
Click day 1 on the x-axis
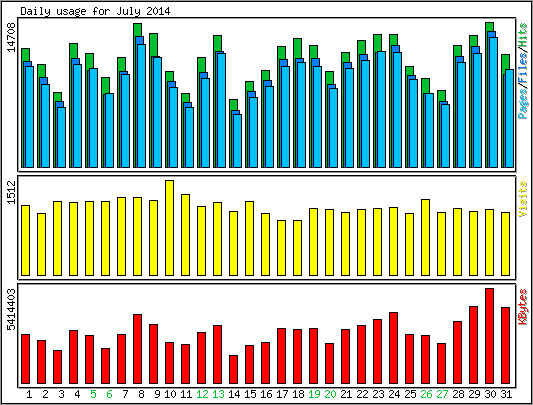(x=29, y=394)
